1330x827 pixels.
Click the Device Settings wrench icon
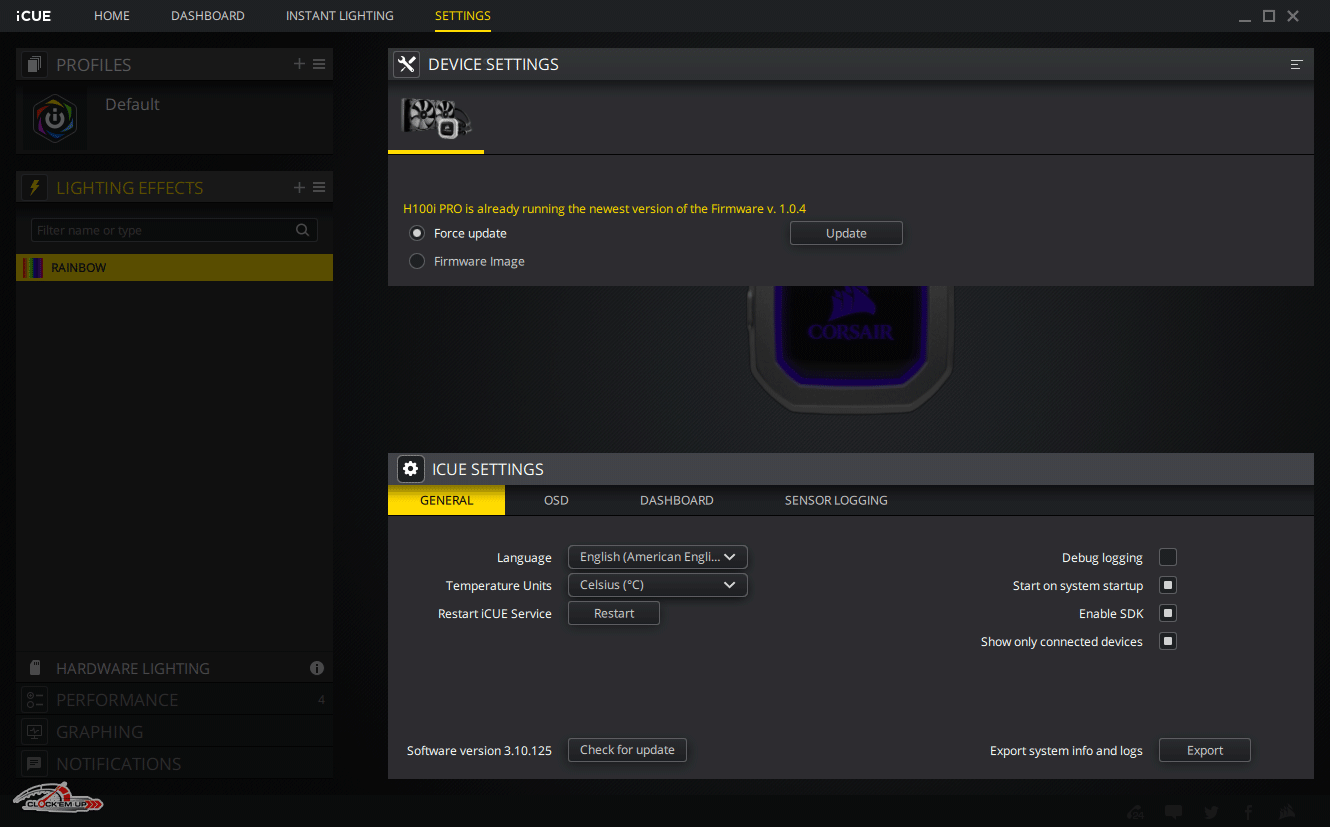point(406,64)
